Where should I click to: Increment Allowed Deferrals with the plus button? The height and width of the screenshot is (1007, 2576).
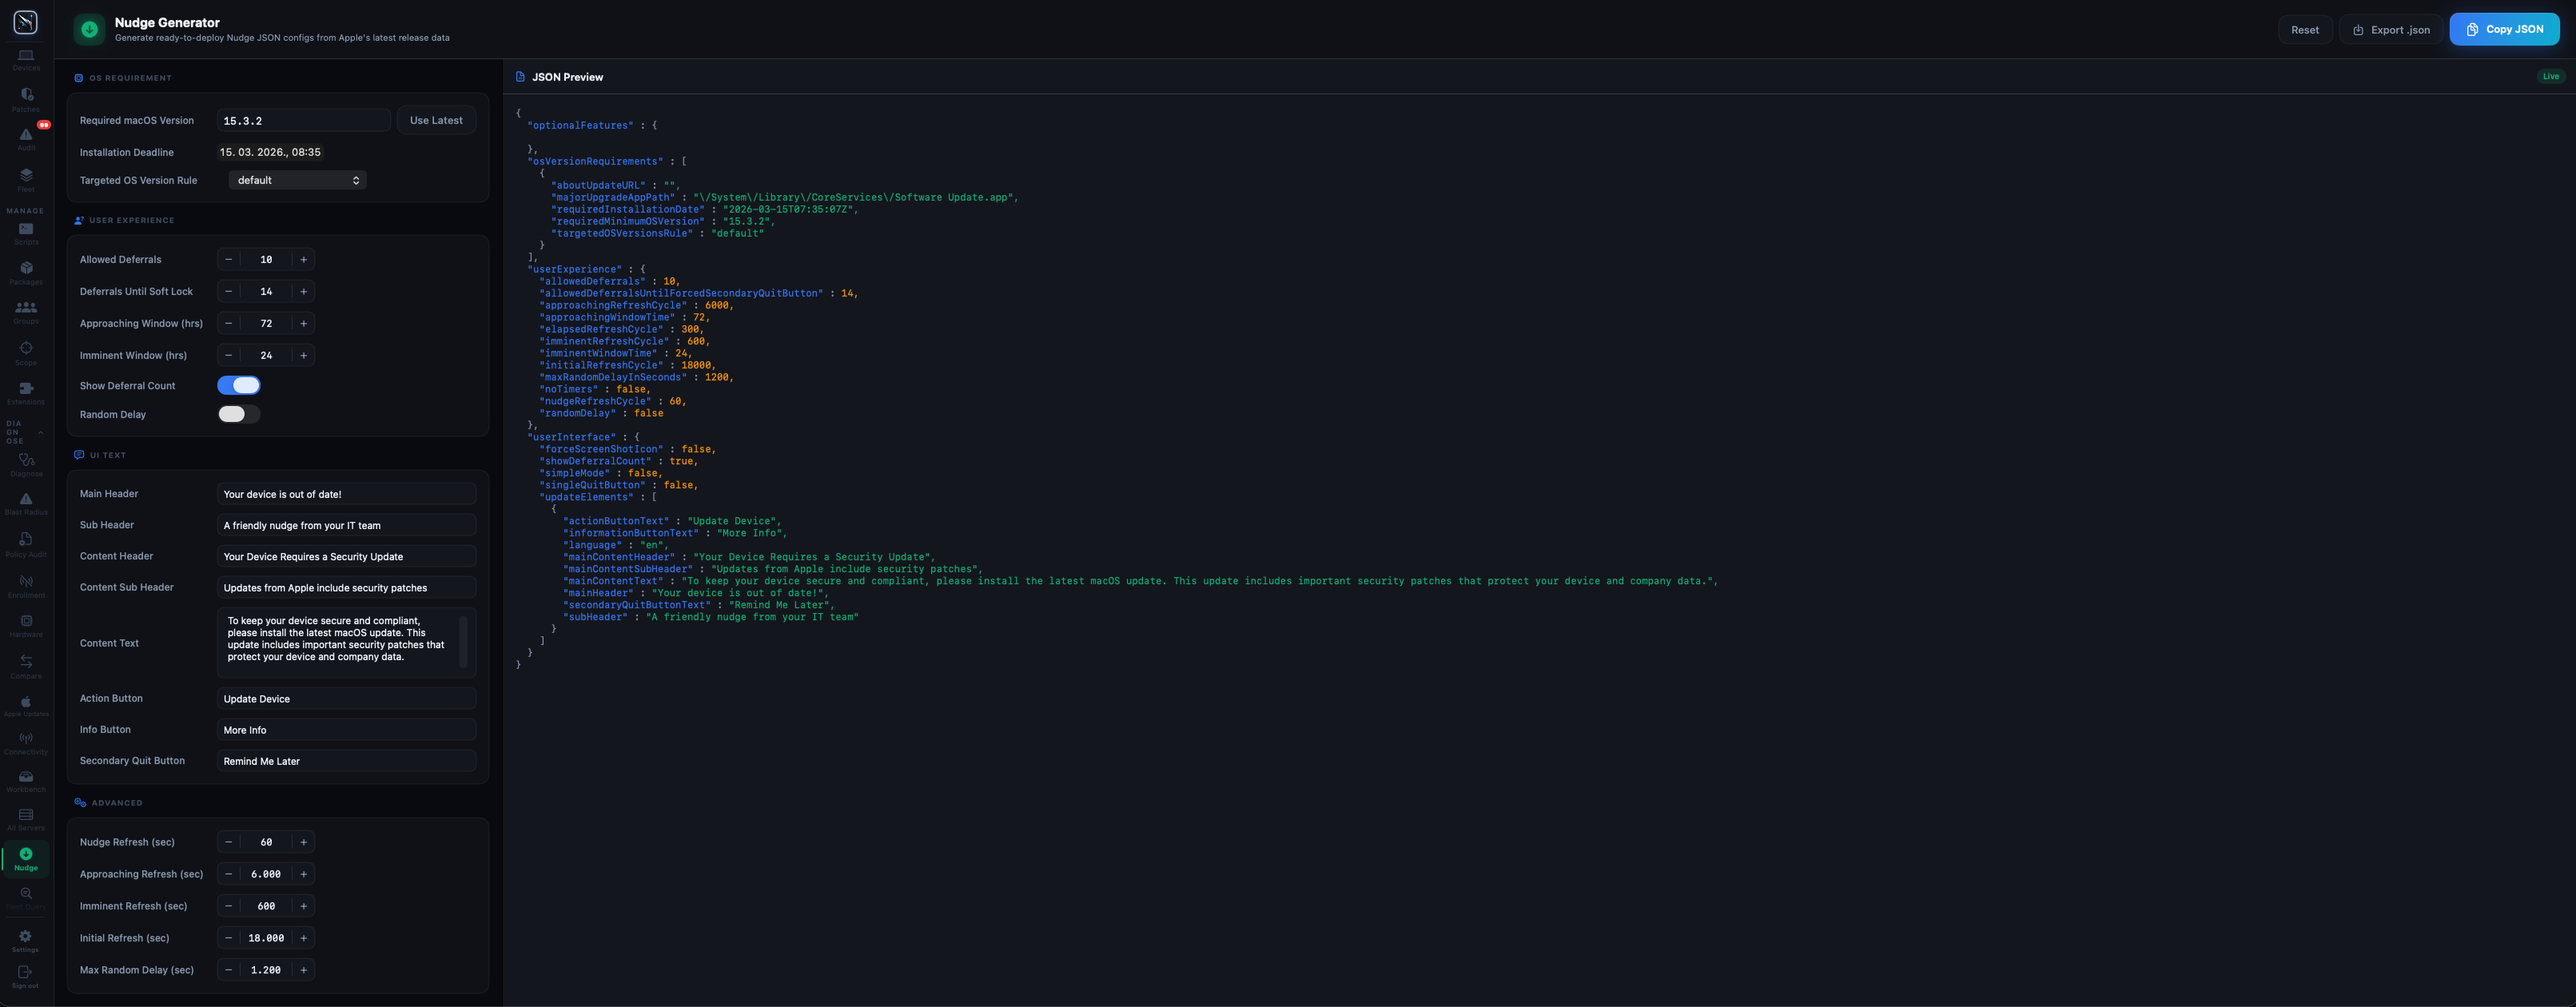[x=303, y=259]
